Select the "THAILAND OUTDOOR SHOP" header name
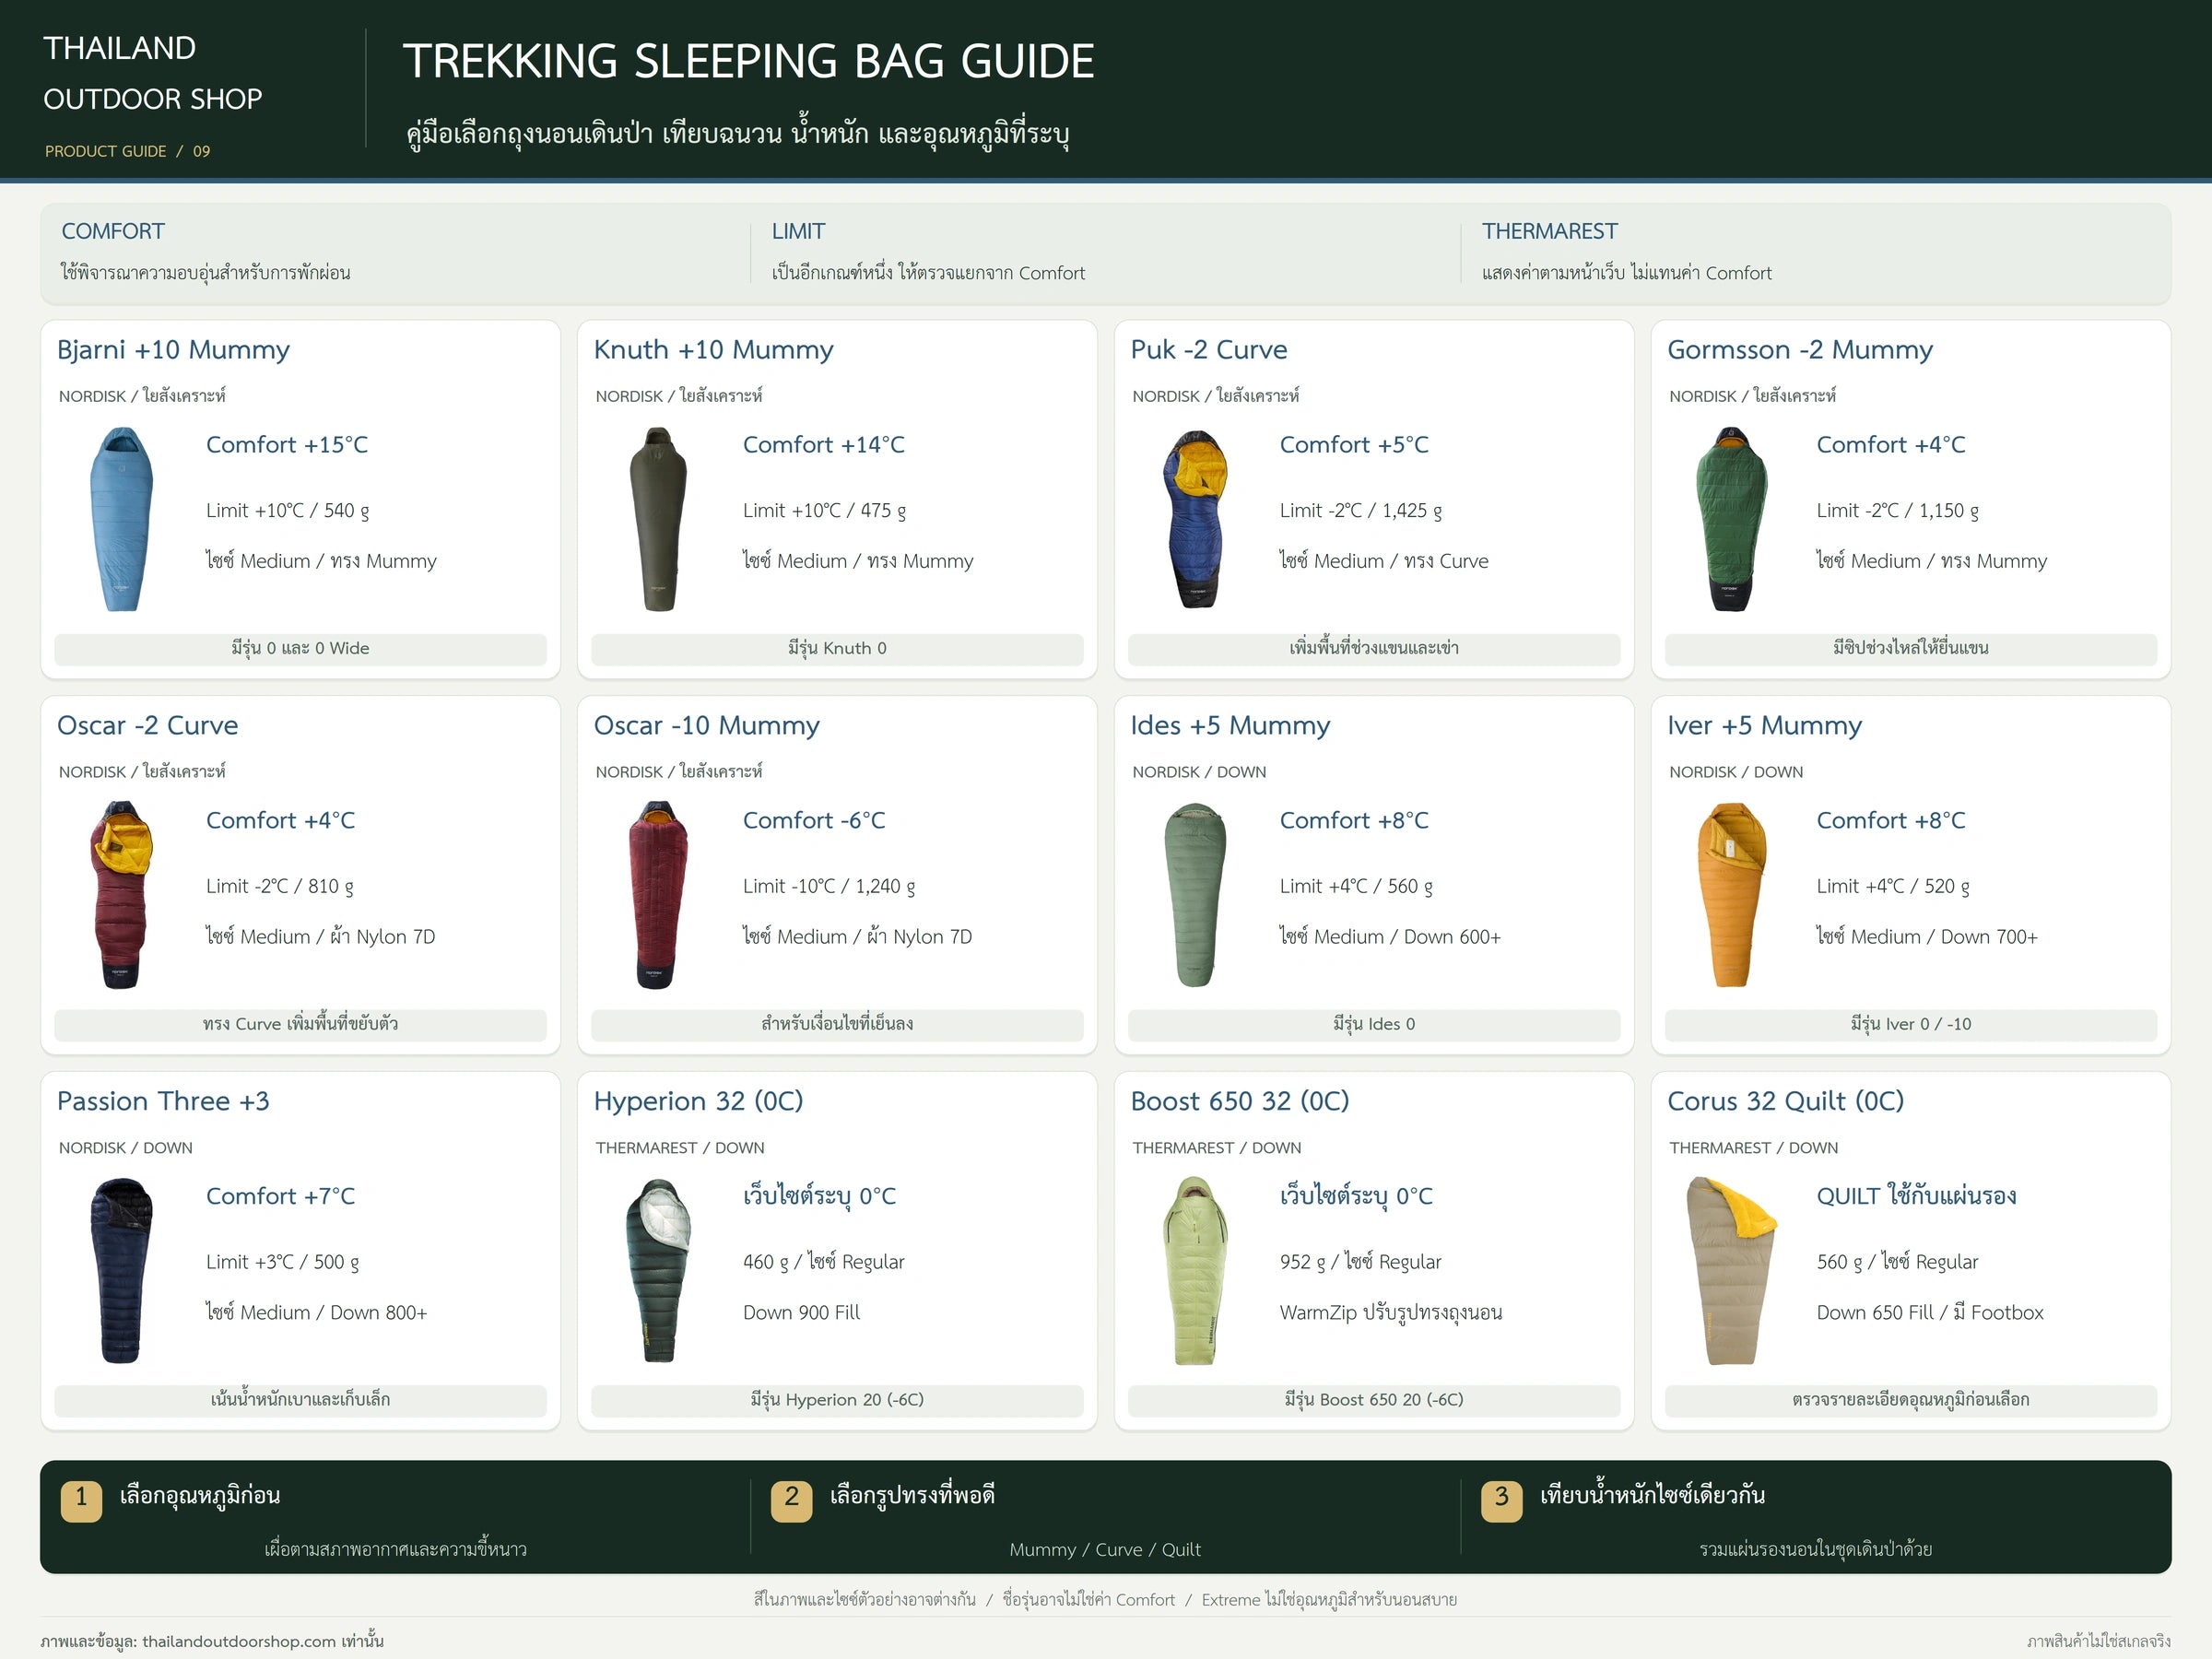This screenshot has width=2212, height=1659. pyautogui.click(x=152, y=73)
